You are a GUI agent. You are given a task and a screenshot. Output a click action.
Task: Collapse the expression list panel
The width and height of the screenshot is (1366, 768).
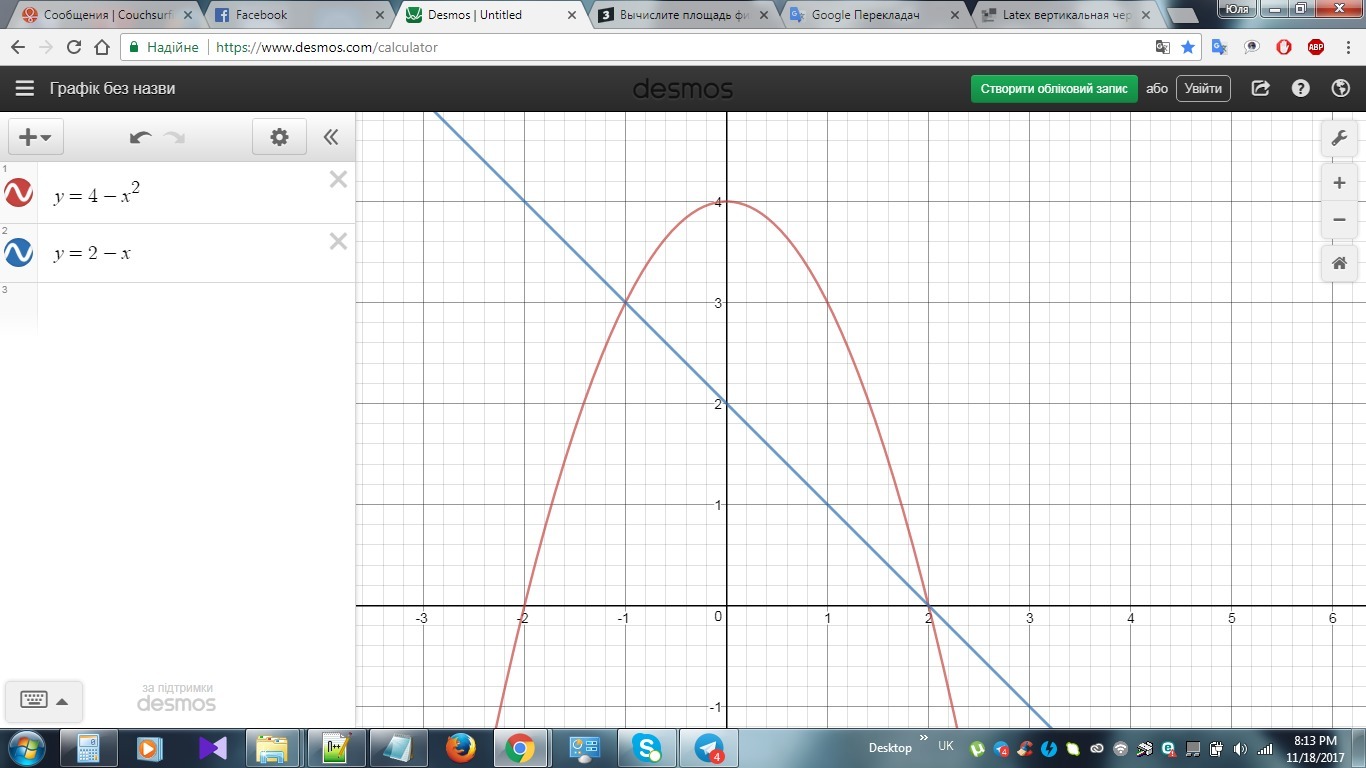pos(331,137)
